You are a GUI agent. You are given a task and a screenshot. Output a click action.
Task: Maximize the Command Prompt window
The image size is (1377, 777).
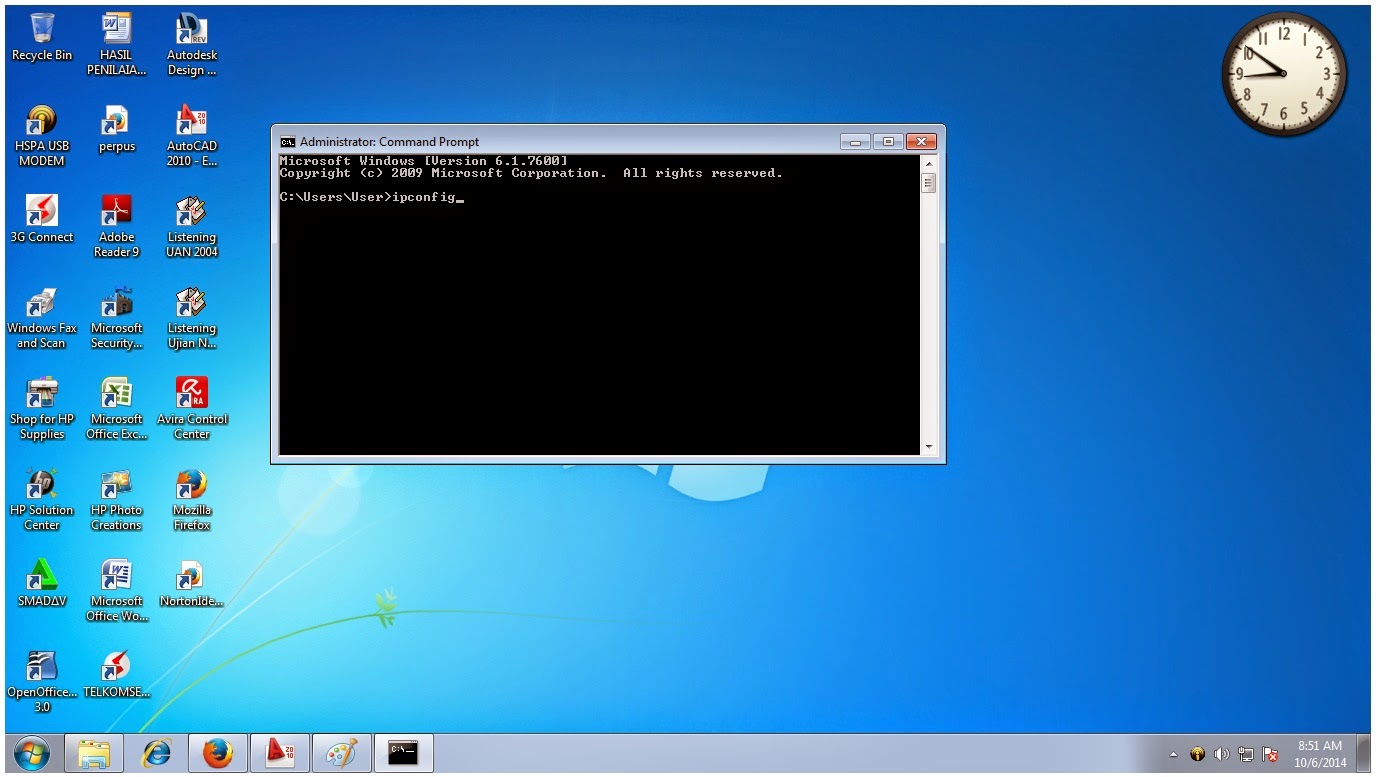[887, 141]
